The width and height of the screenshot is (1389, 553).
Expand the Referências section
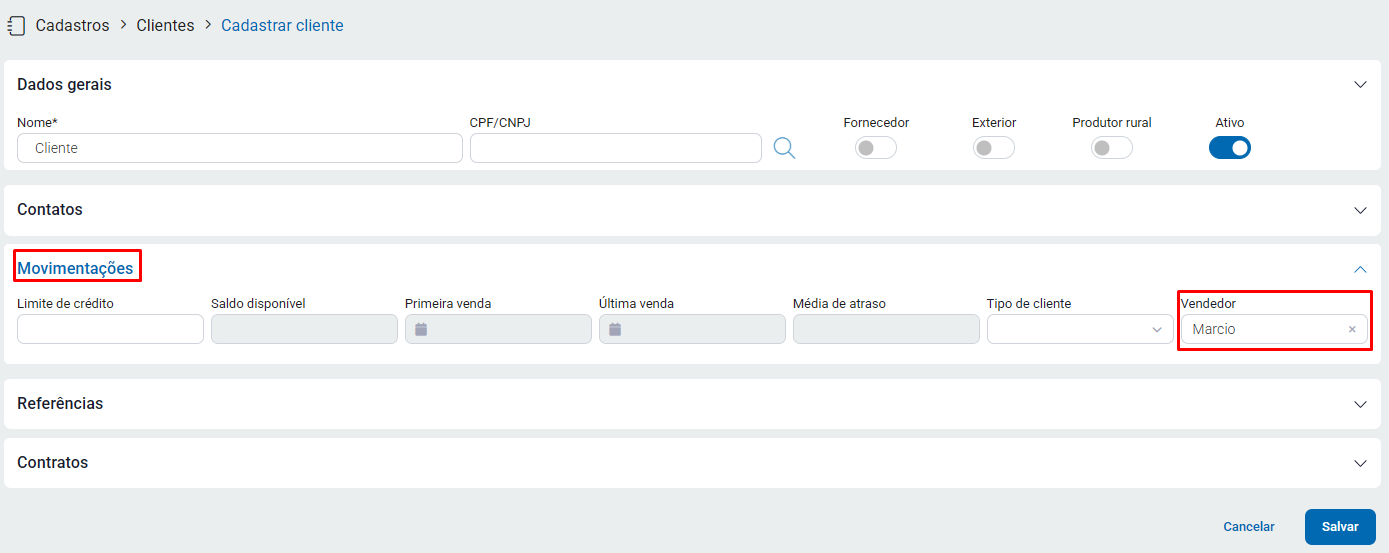pyautogui.click(x=1360, y=404)
